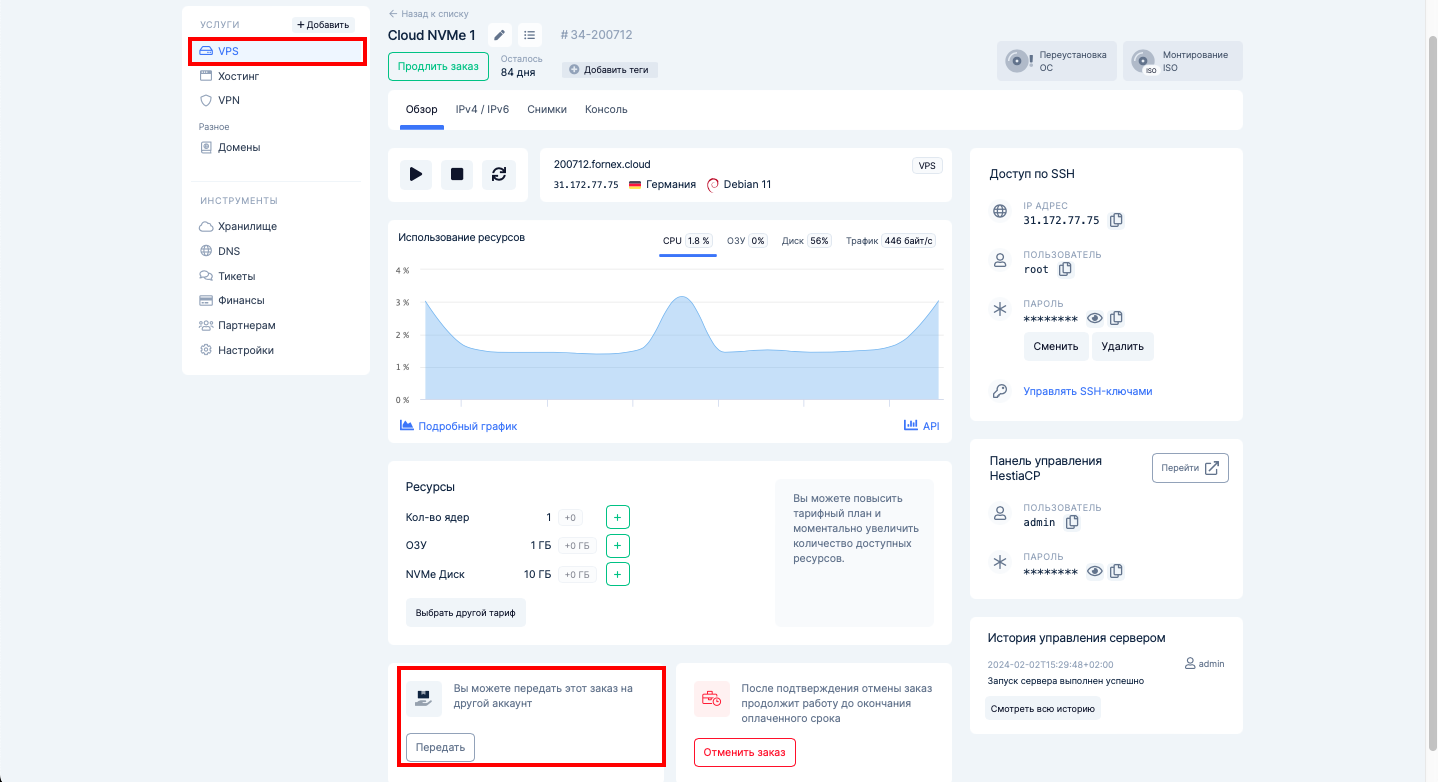Click Продлить заказ button
Screen dimensions: 1438x782
pyautogui.click(x=438, y=66)
